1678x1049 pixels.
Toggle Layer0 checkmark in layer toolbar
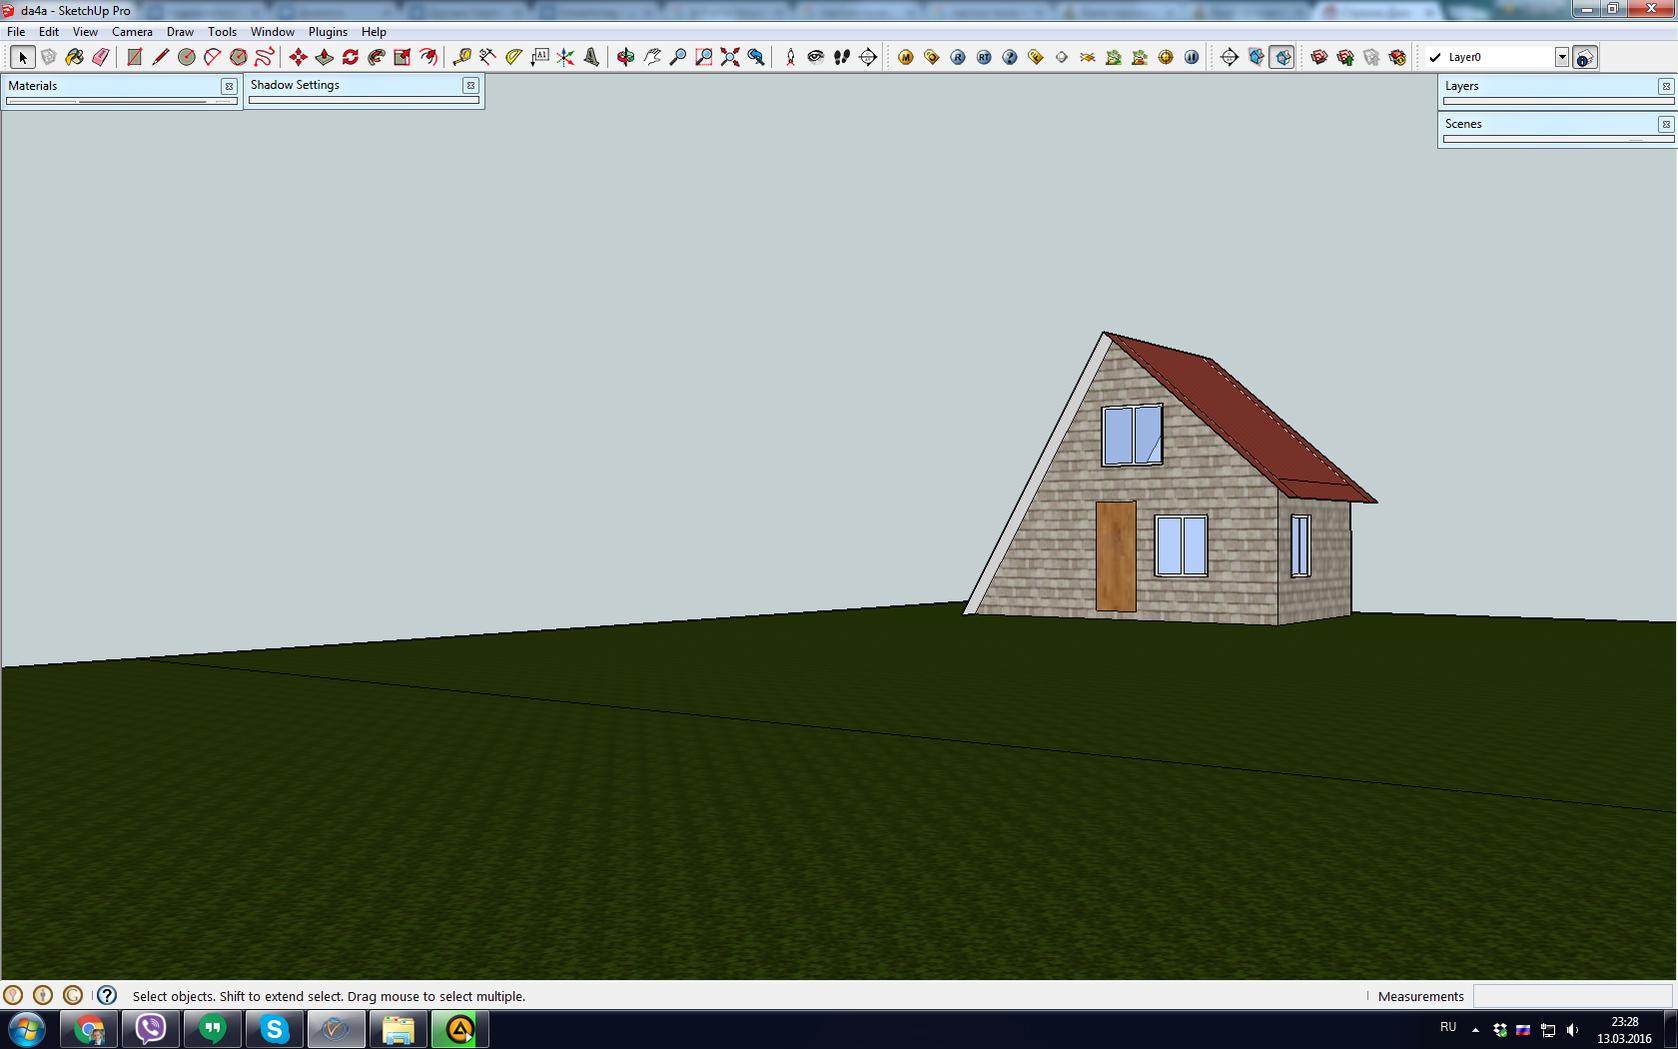[1435, 57]
